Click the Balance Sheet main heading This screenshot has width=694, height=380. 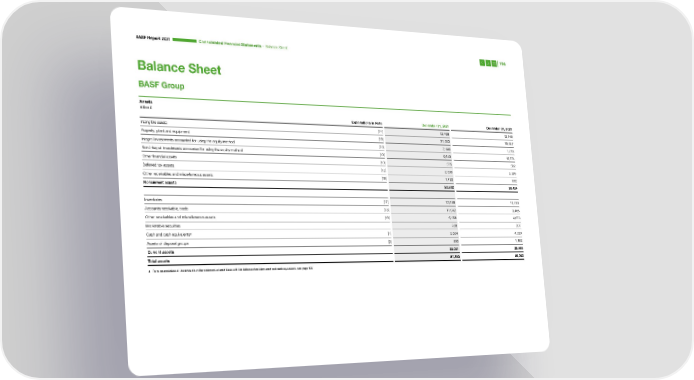pos(179,68)
